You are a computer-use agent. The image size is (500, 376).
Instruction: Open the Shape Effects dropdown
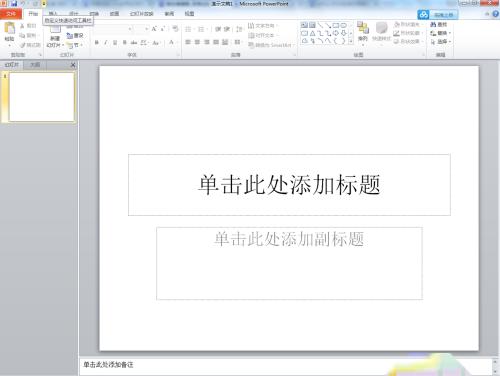tap(408, 41)
